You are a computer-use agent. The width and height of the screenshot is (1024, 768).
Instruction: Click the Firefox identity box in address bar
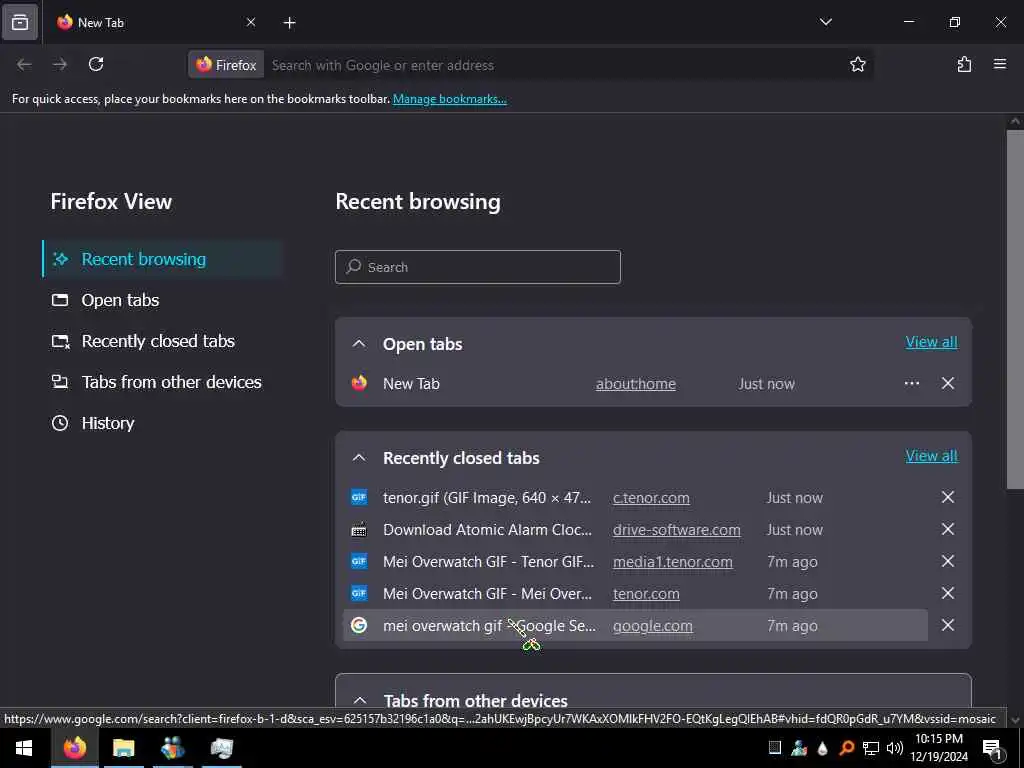(226, 65)
